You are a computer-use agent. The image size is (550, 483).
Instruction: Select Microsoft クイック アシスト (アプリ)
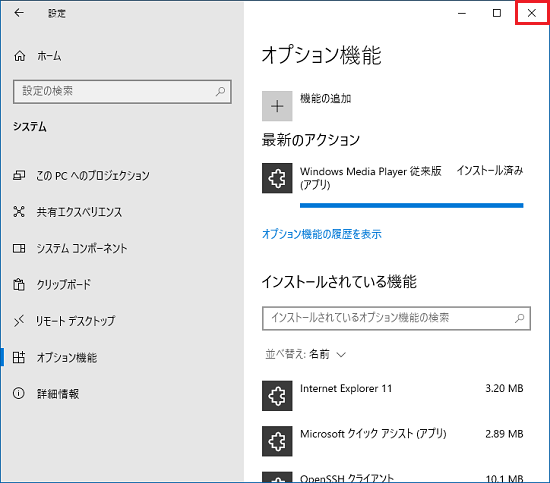point(373,434)
